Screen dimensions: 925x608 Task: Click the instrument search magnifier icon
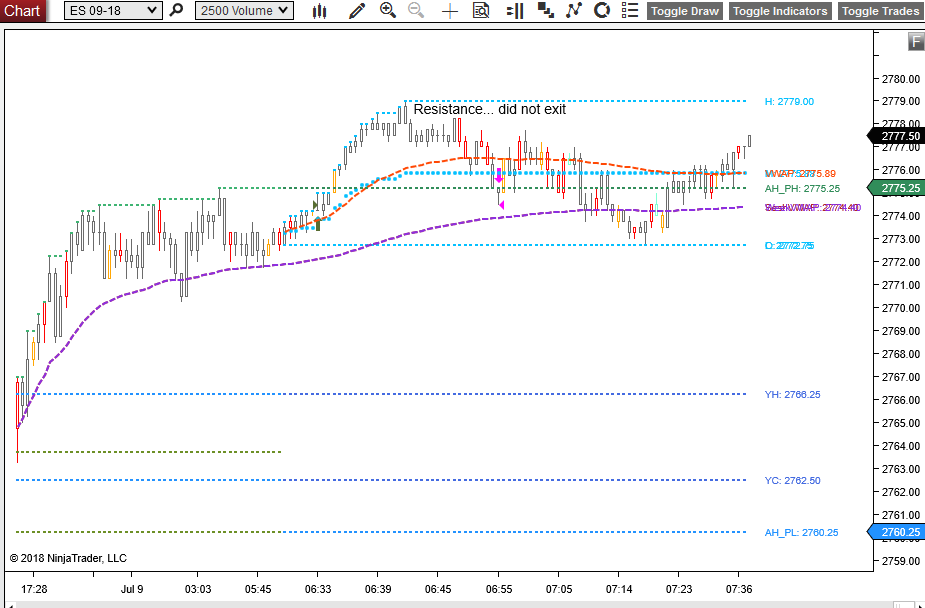point(176,10)
